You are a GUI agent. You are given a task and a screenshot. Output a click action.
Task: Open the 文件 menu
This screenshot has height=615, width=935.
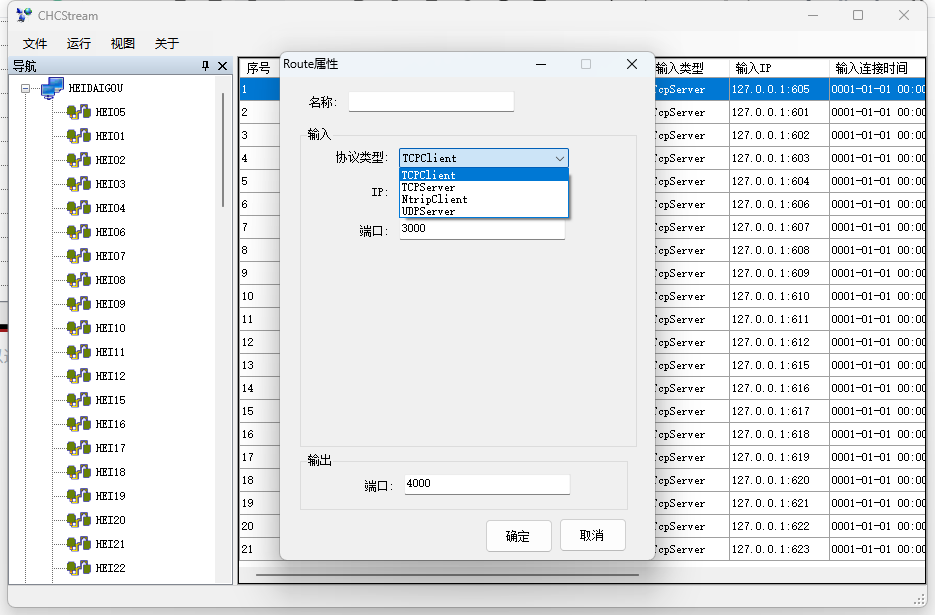pos(35,43)
